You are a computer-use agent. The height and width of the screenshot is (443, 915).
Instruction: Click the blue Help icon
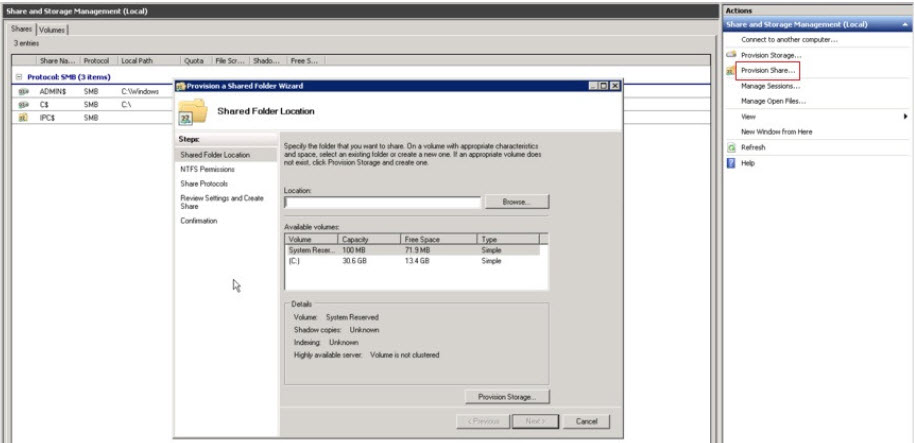[731, 163]
